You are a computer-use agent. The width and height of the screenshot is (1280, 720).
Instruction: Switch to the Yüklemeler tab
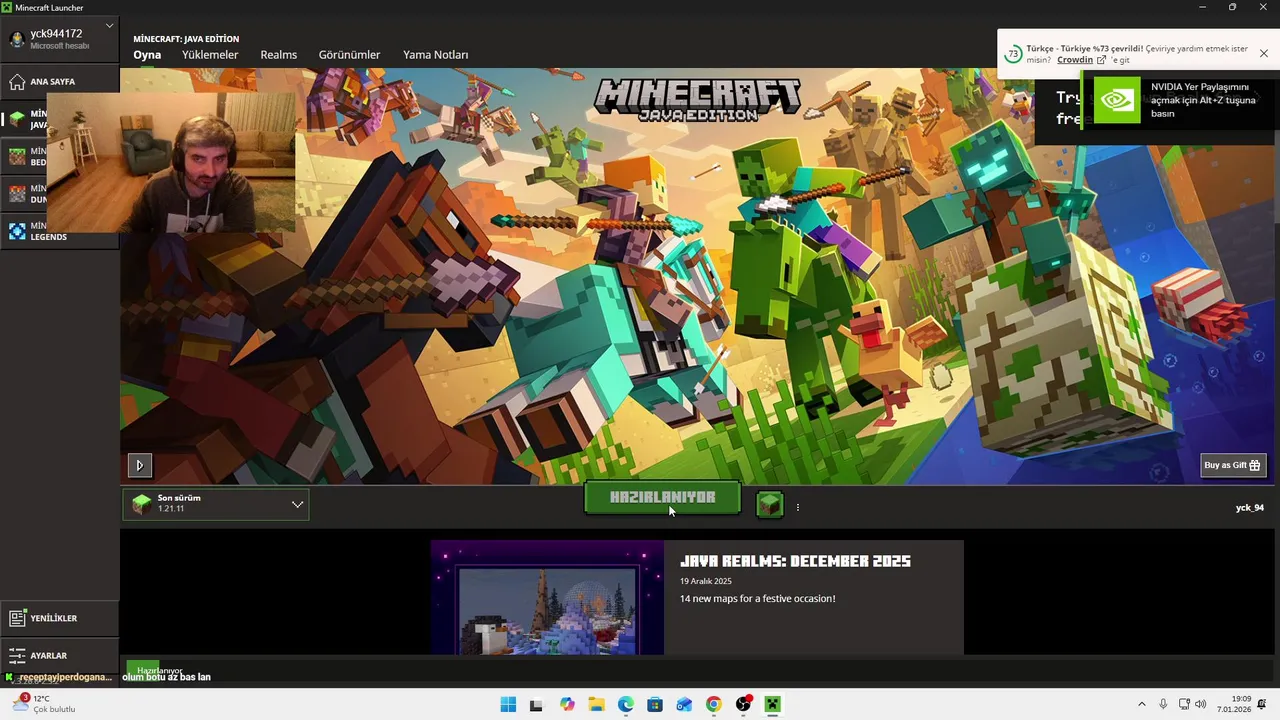210,55
